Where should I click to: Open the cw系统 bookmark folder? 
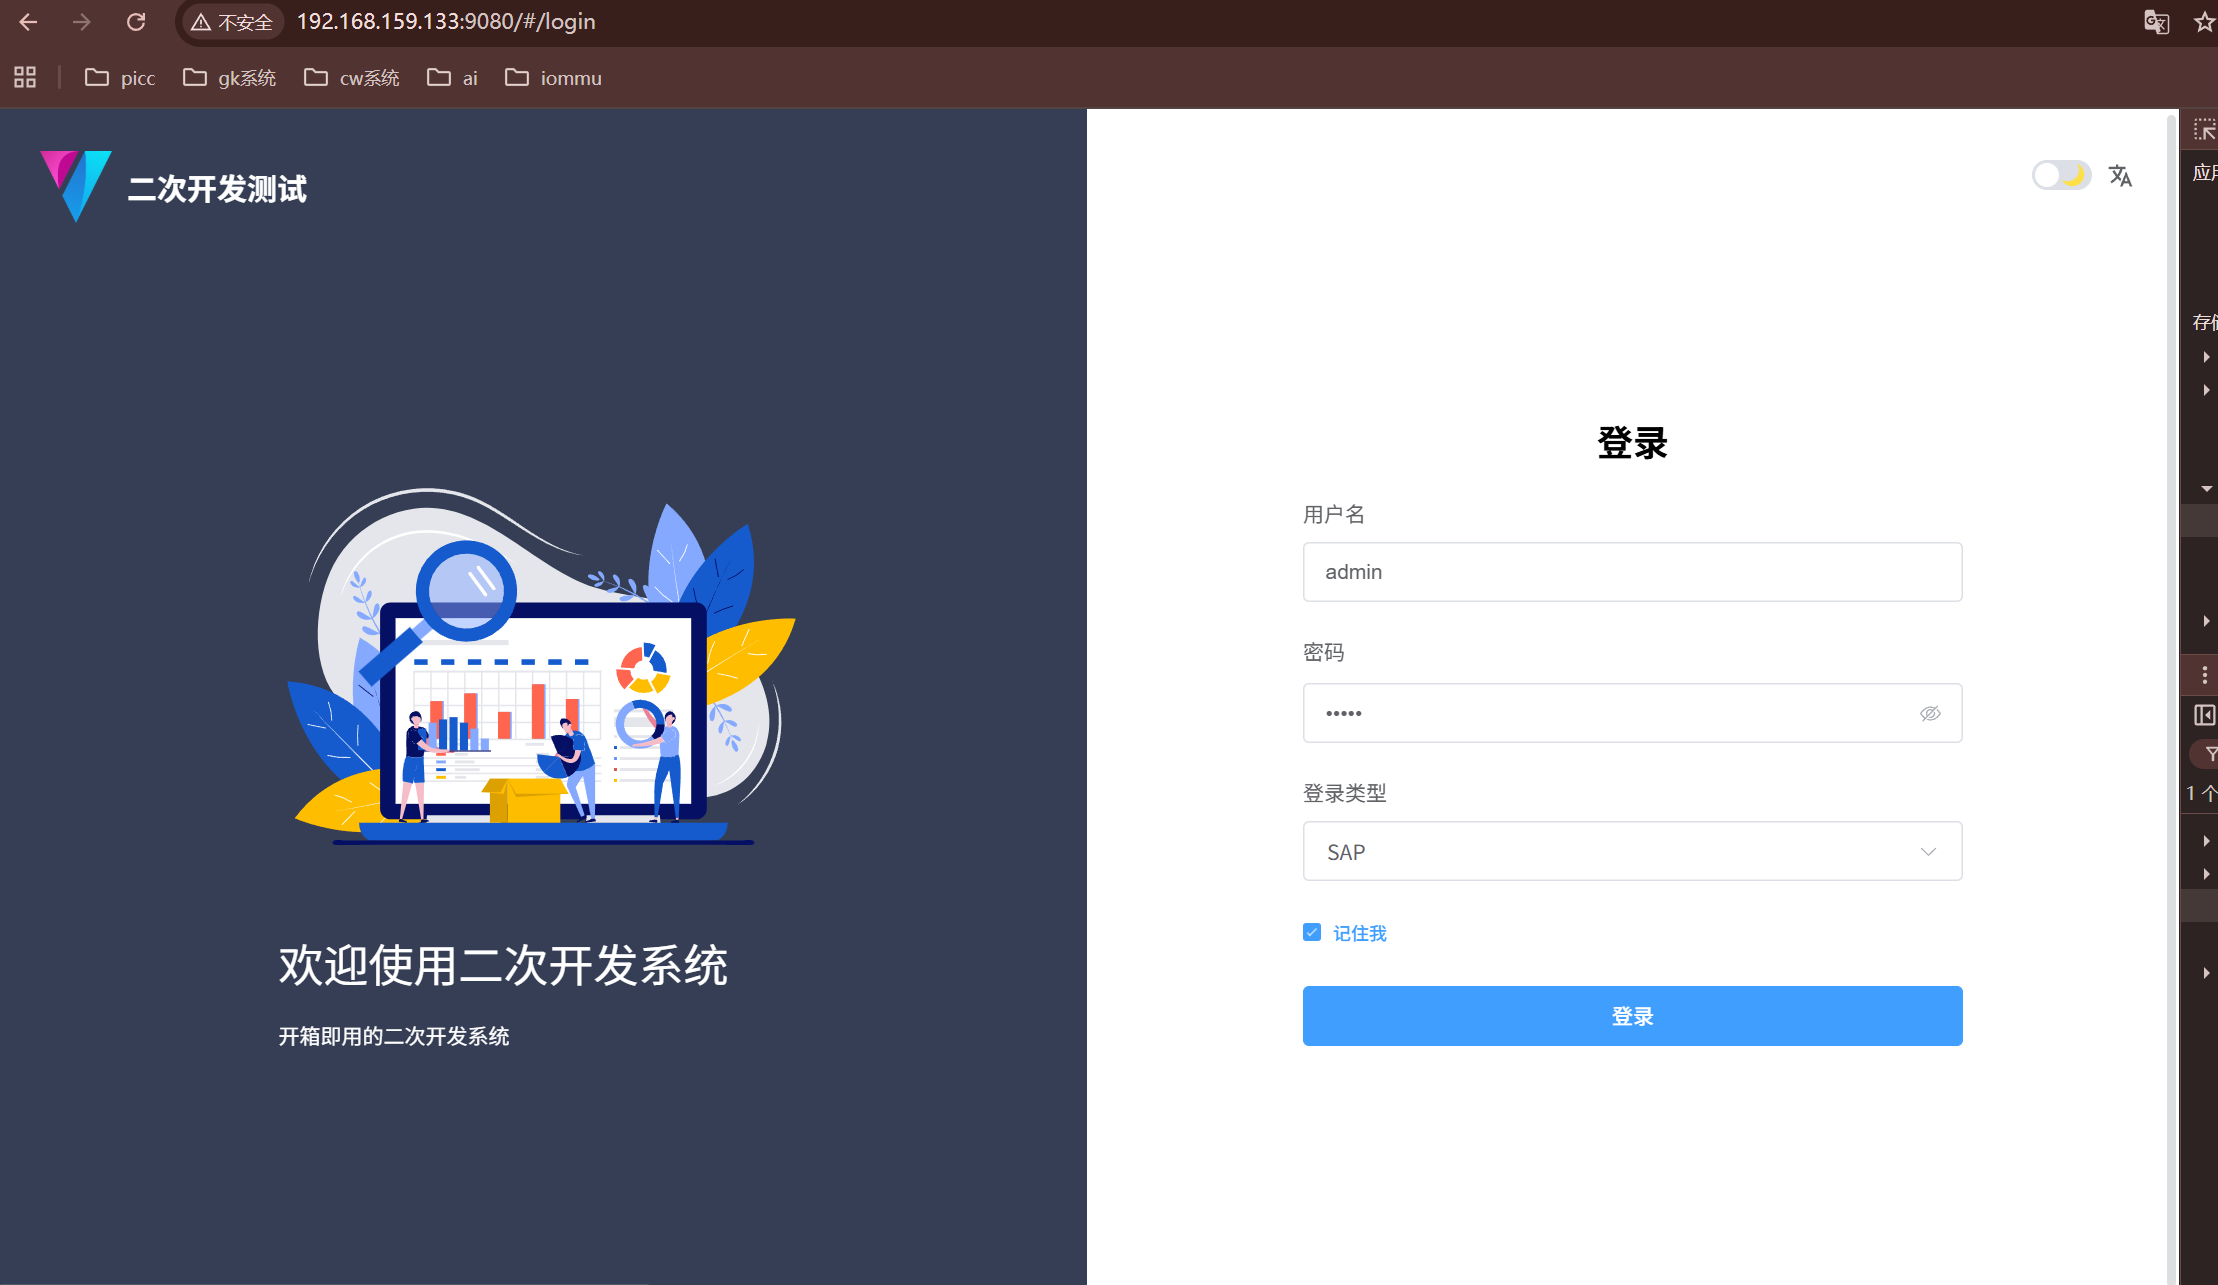(x=351, y=77)
